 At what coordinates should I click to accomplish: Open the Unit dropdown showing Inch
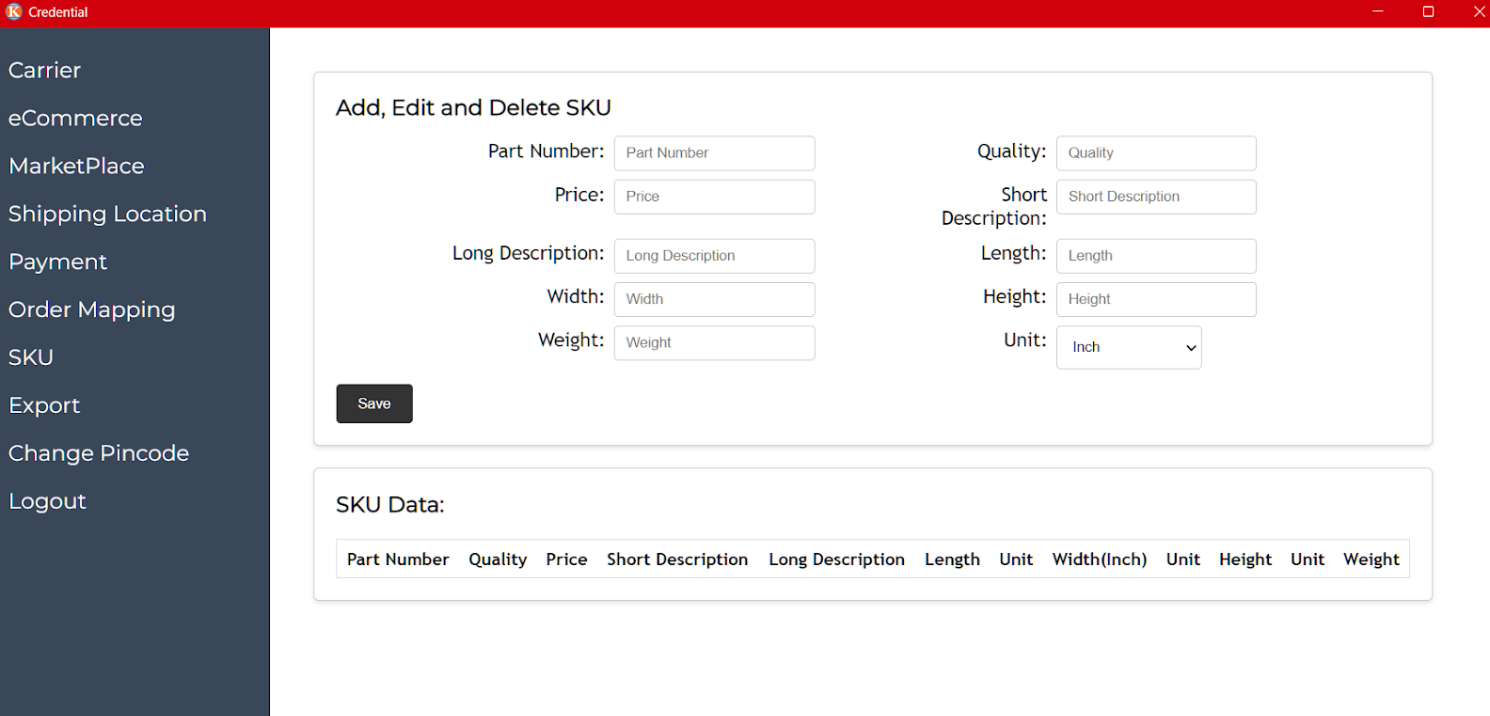coord(1129,347)
